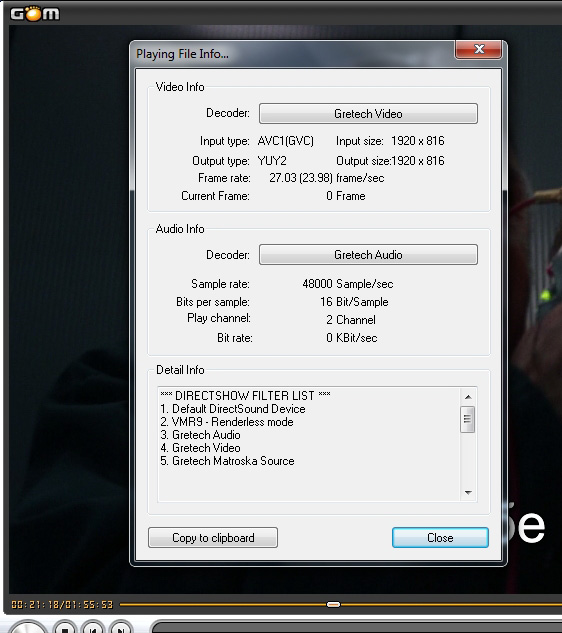This screenshot has height=633, width=562.
Task: Close the Playing File Info dialog via X
Action: point(479,49)
